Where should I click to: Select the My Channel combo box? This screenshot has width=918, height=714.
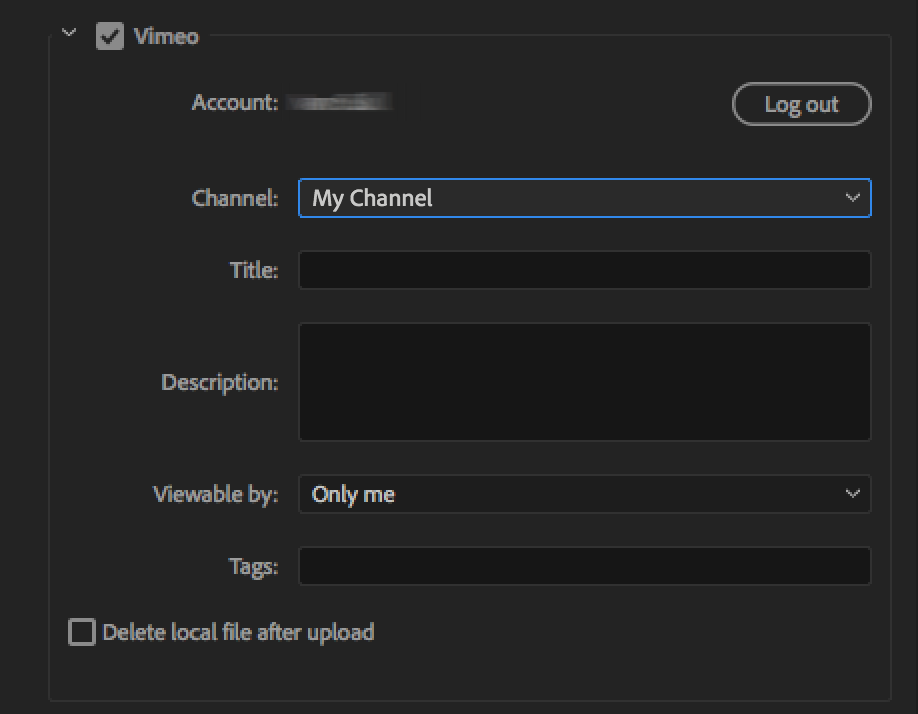(x=585, y=198)
